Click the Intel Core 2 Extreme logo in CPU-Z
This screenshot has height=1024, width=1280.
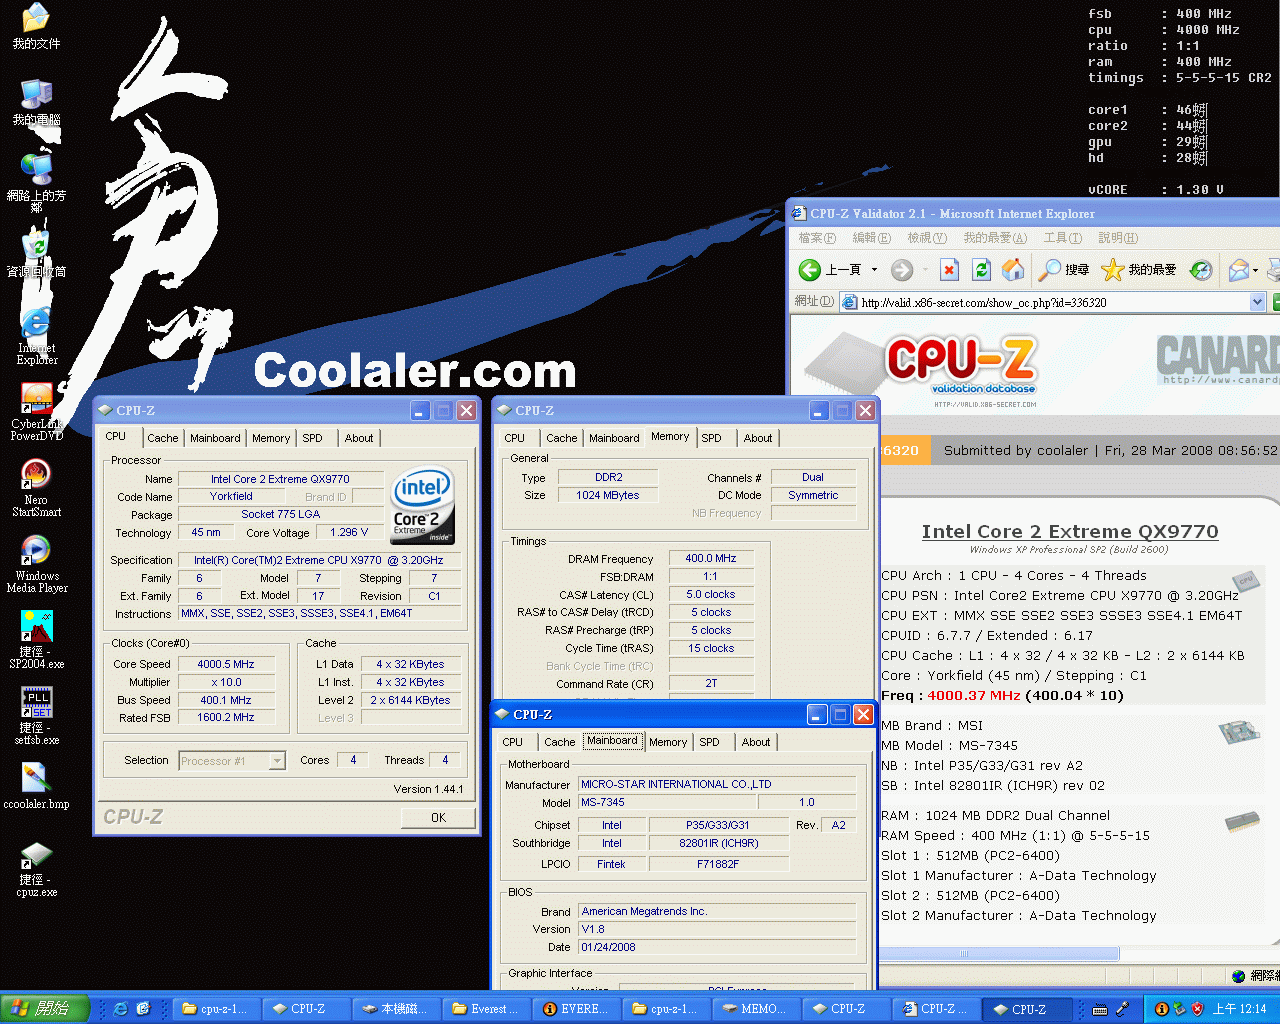(422, 505)
